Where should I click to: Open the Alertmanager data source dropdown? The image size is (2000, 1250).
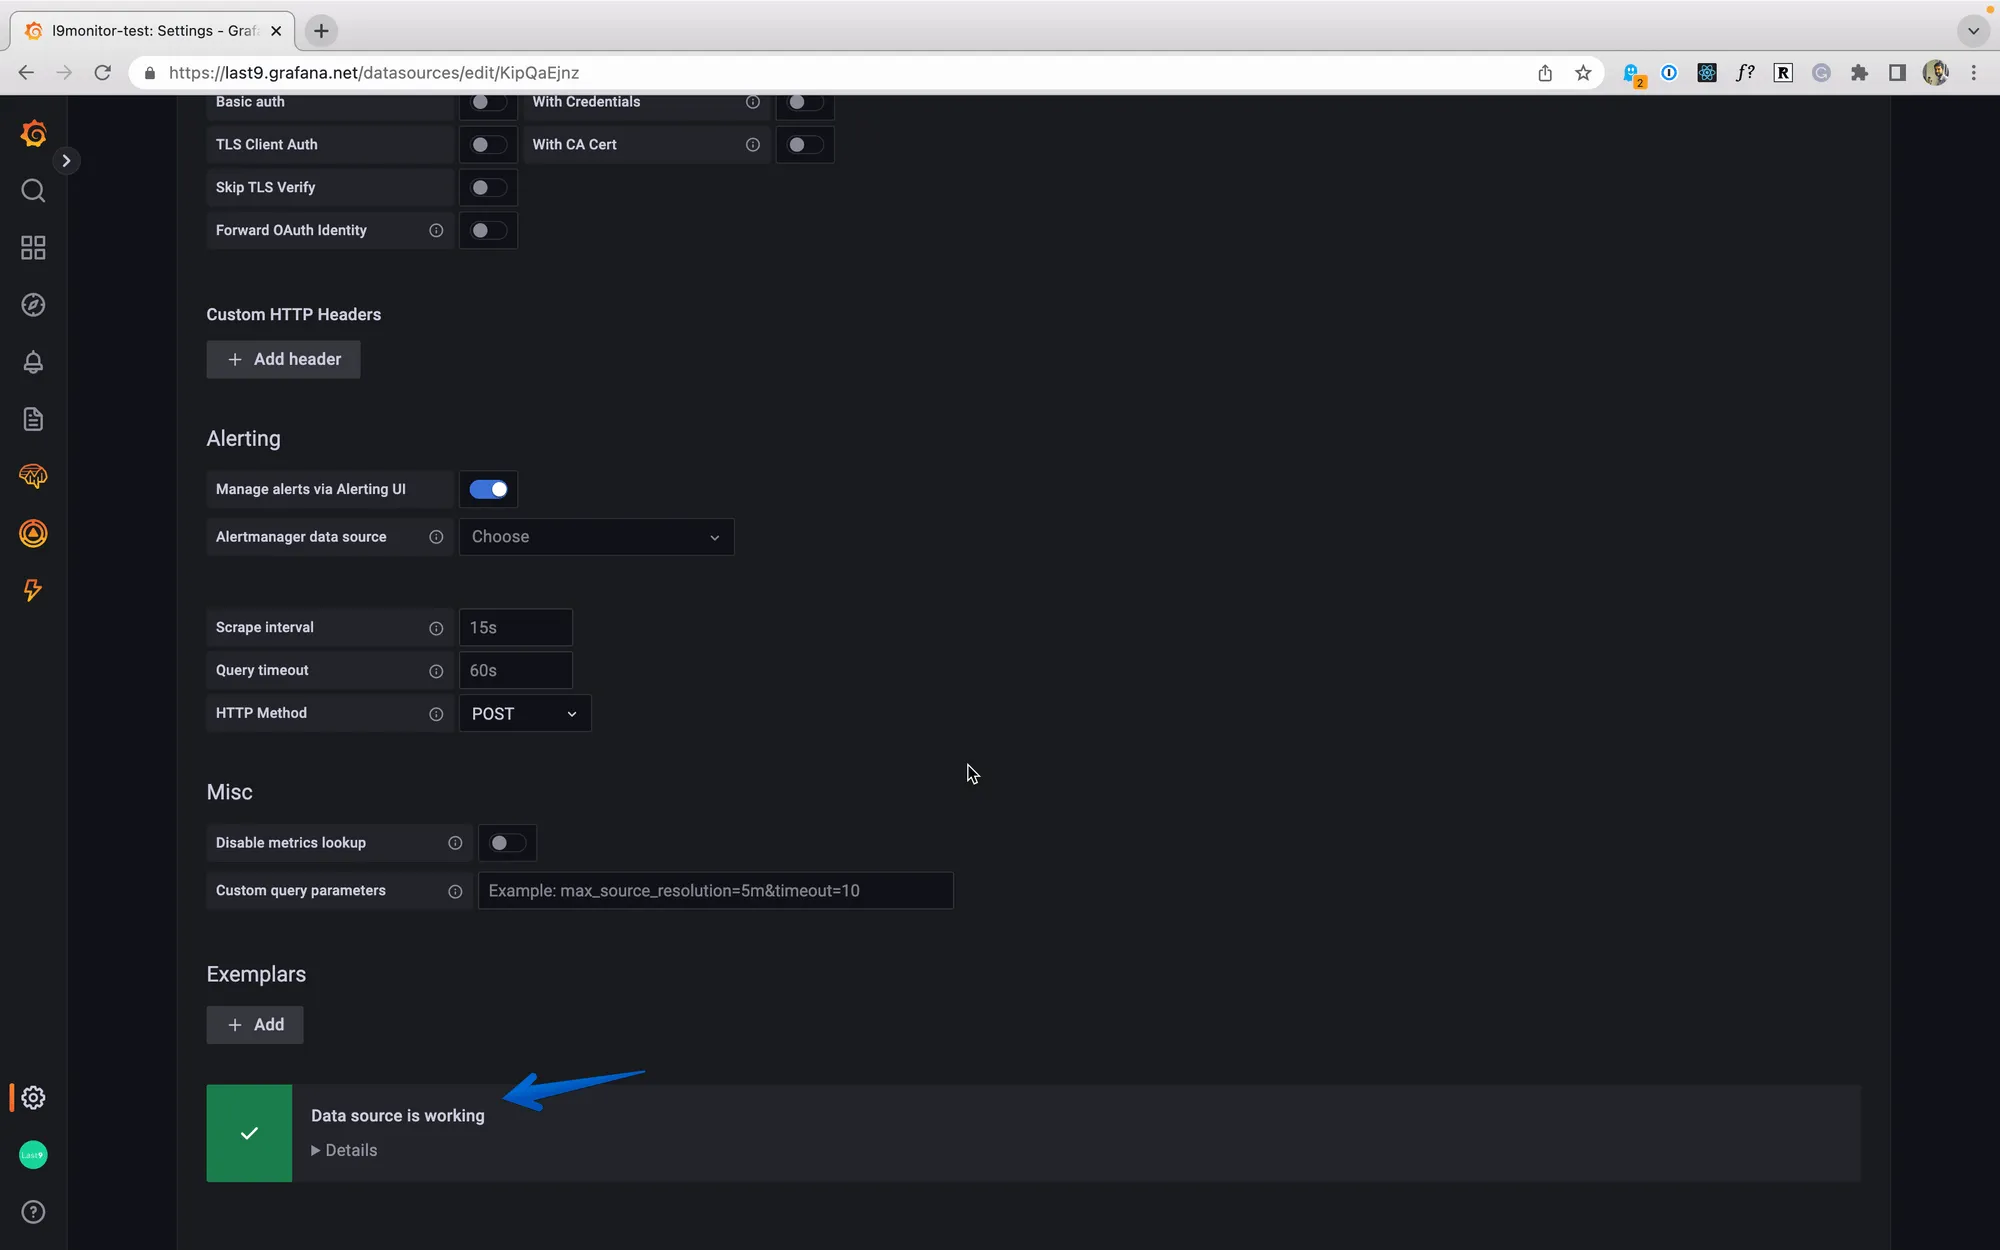click(596, 537)
